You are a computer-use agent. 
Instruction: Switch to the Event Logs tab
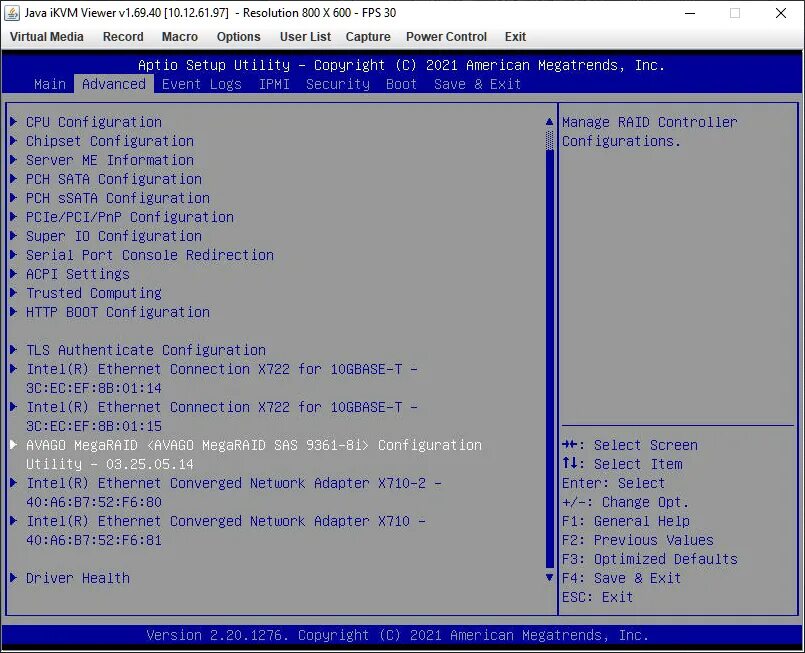(202, 84)
